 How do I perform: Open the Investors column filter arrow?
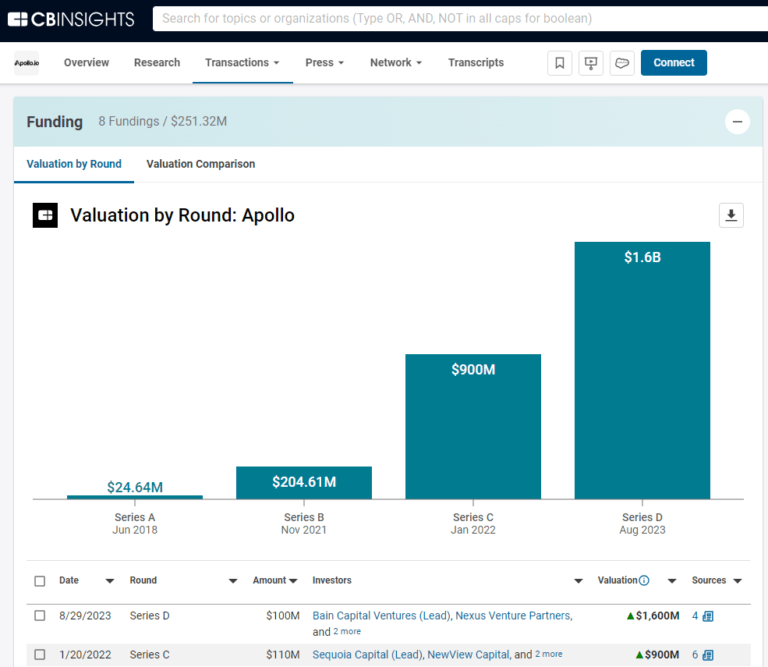578,581
